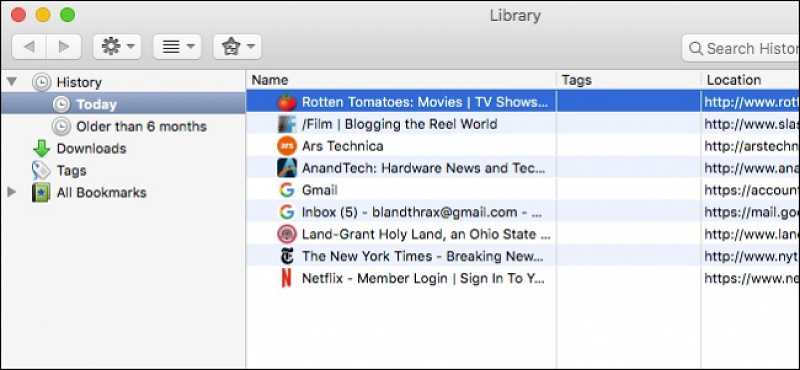The image size is (800, 370).
Task: Minimize the Library window with yellow button
Action: pos(43,15)
